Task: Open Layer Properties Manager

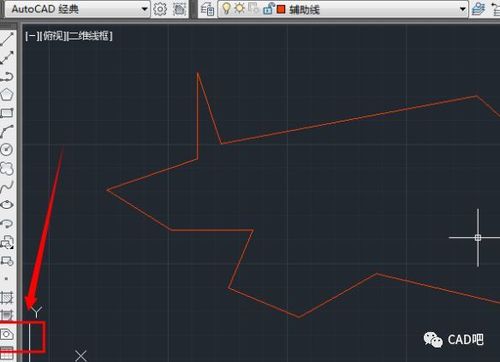Action: coord(207,9)
